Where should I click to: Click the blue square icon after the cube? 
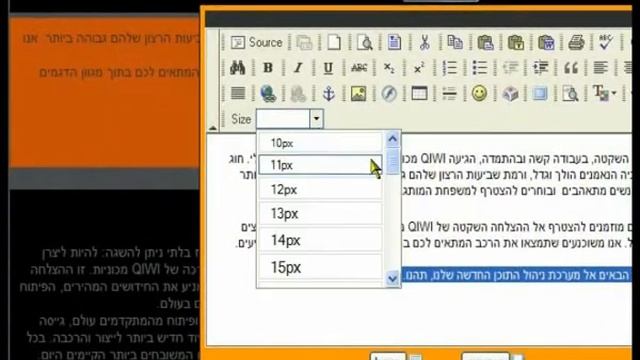coord(540,93)
